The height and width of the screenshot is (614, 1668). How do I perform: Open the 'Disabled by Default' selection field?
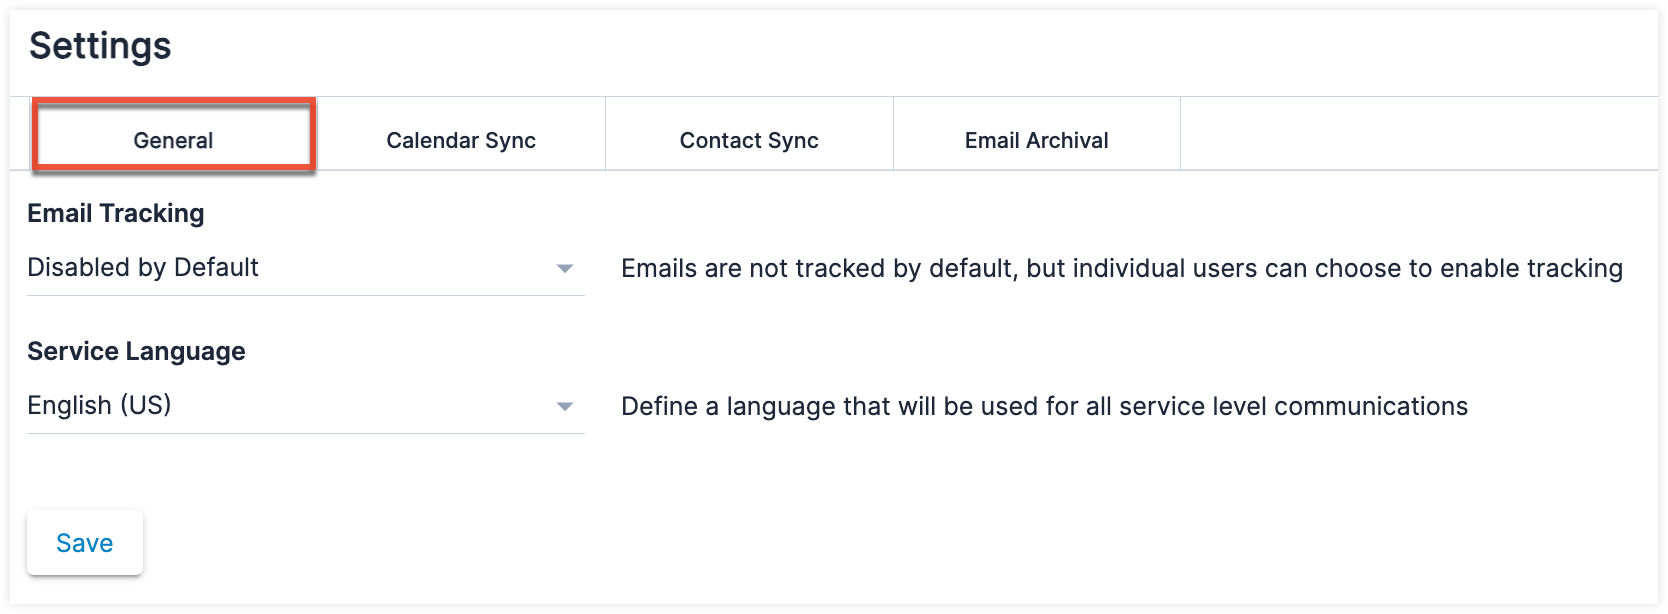pyautogui.click(x=306, y=268)
